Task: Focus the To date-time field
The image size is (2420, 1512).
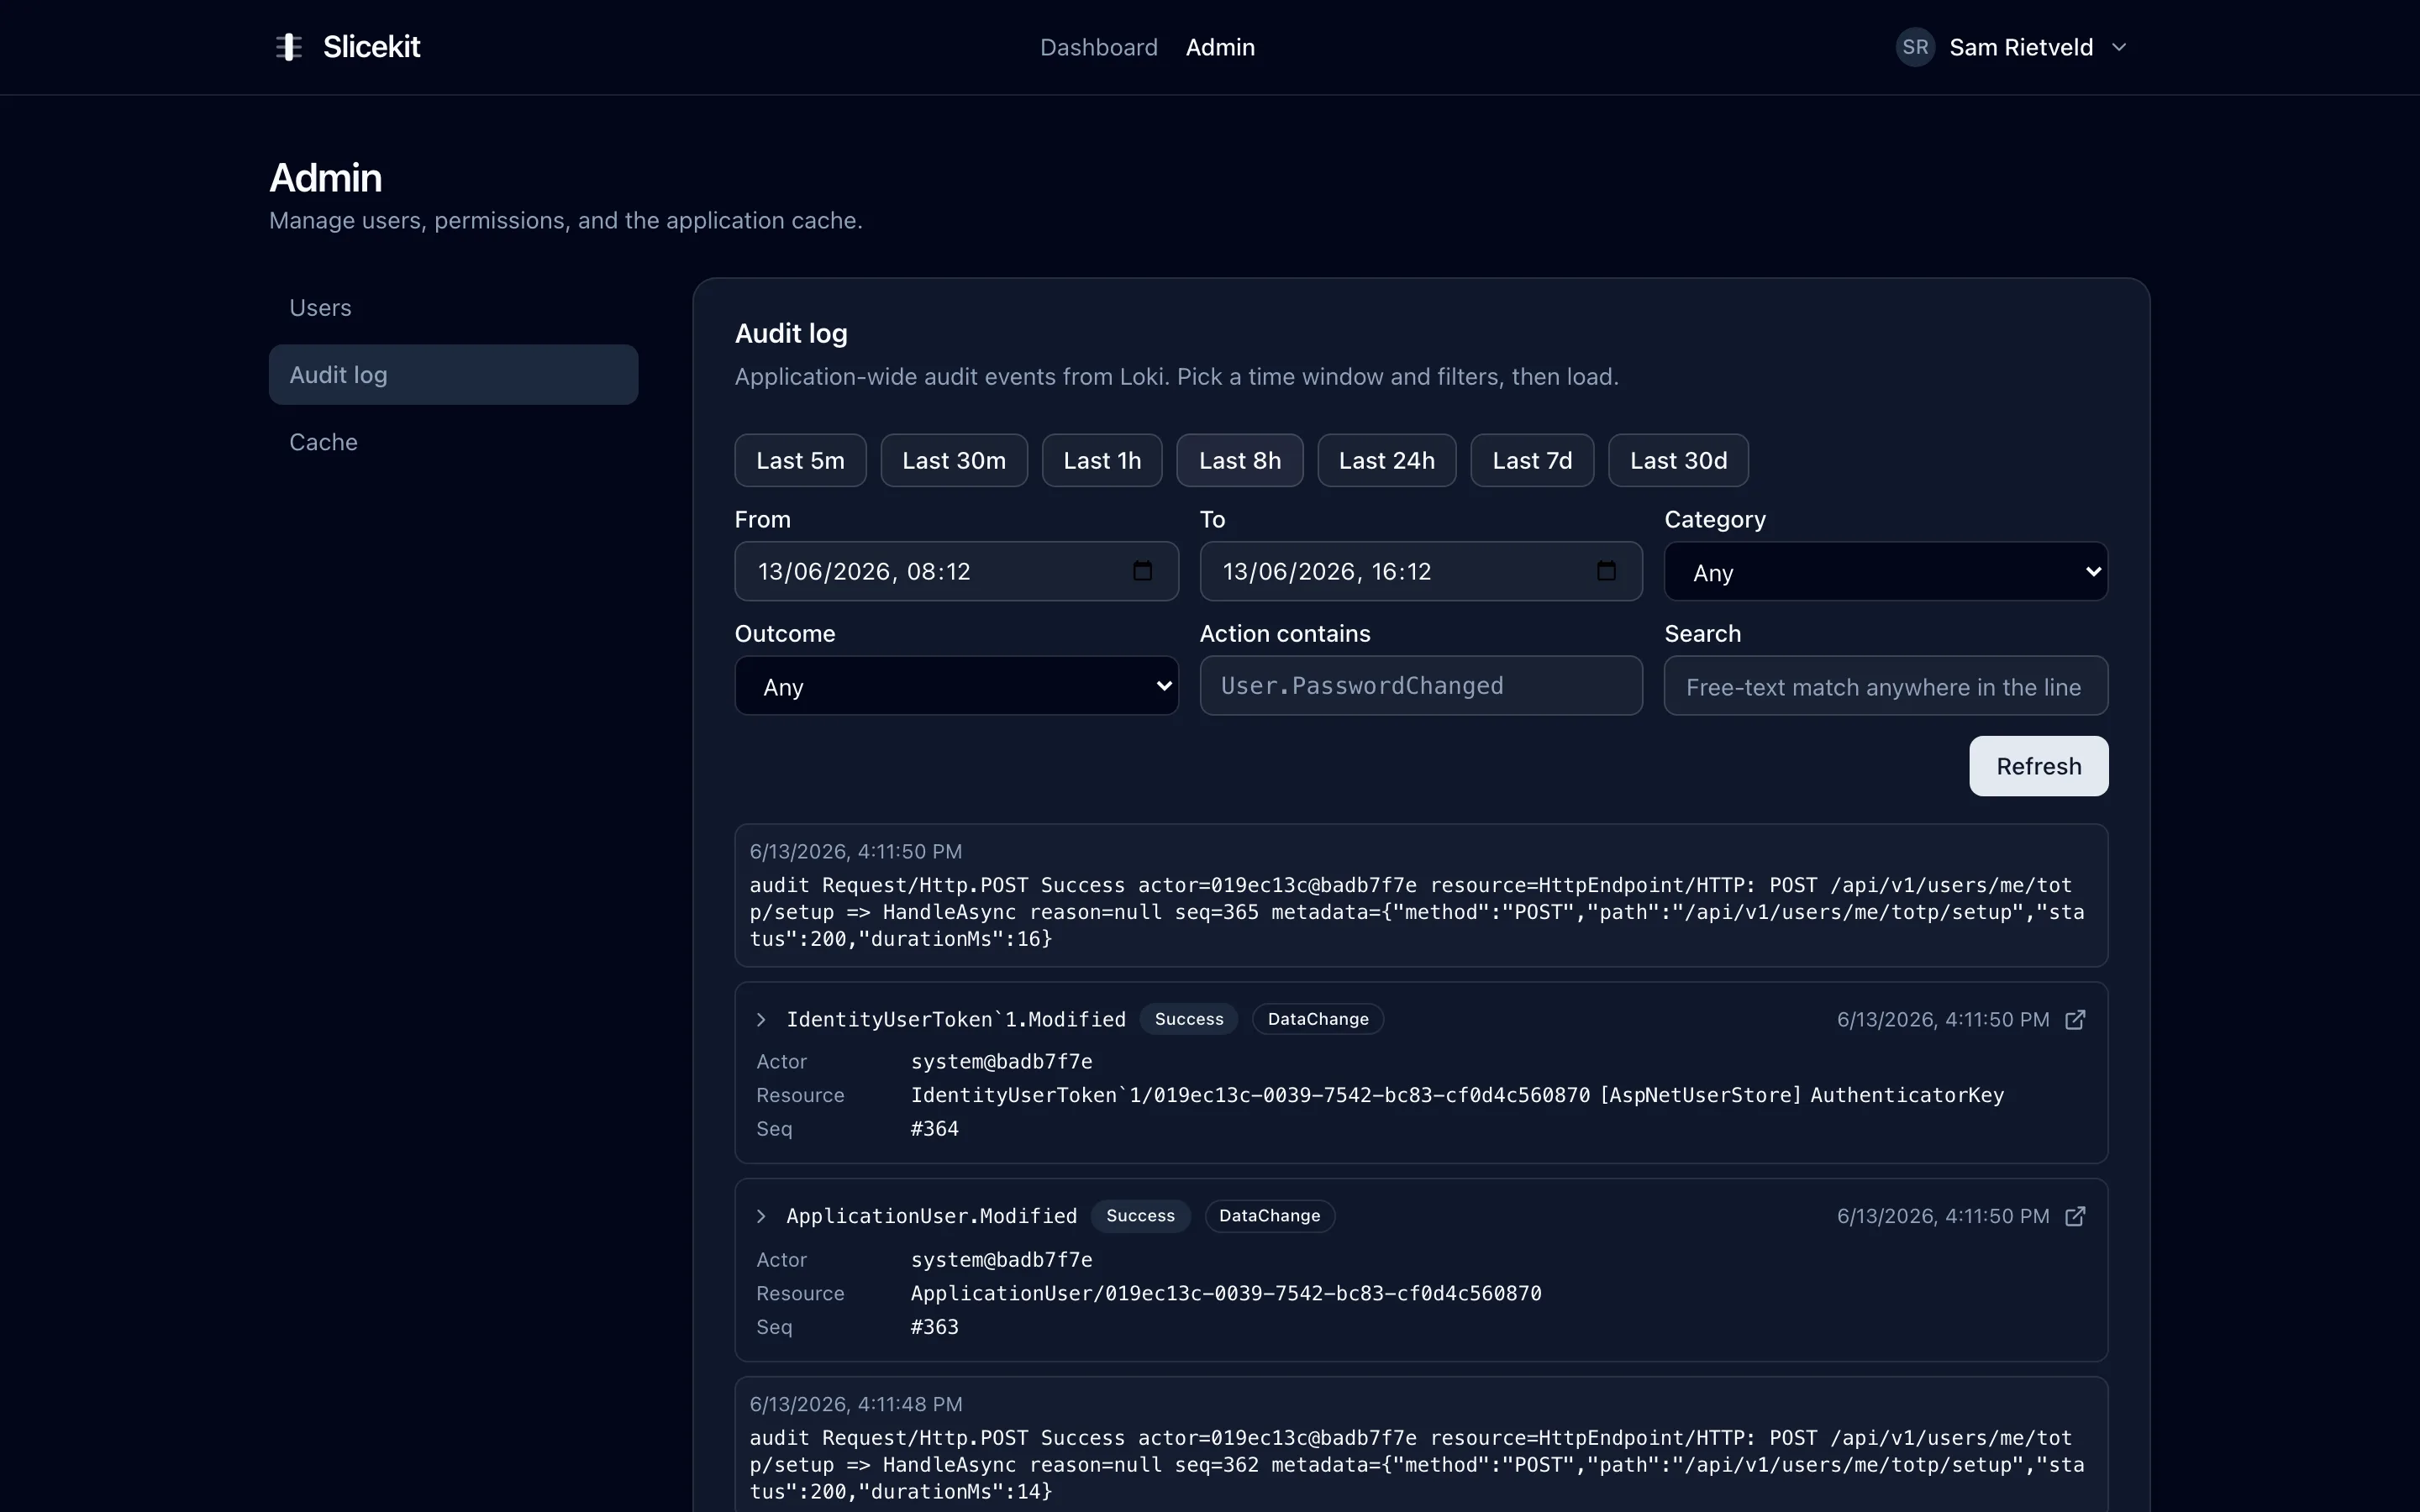Action: (x=1421, y=571)
